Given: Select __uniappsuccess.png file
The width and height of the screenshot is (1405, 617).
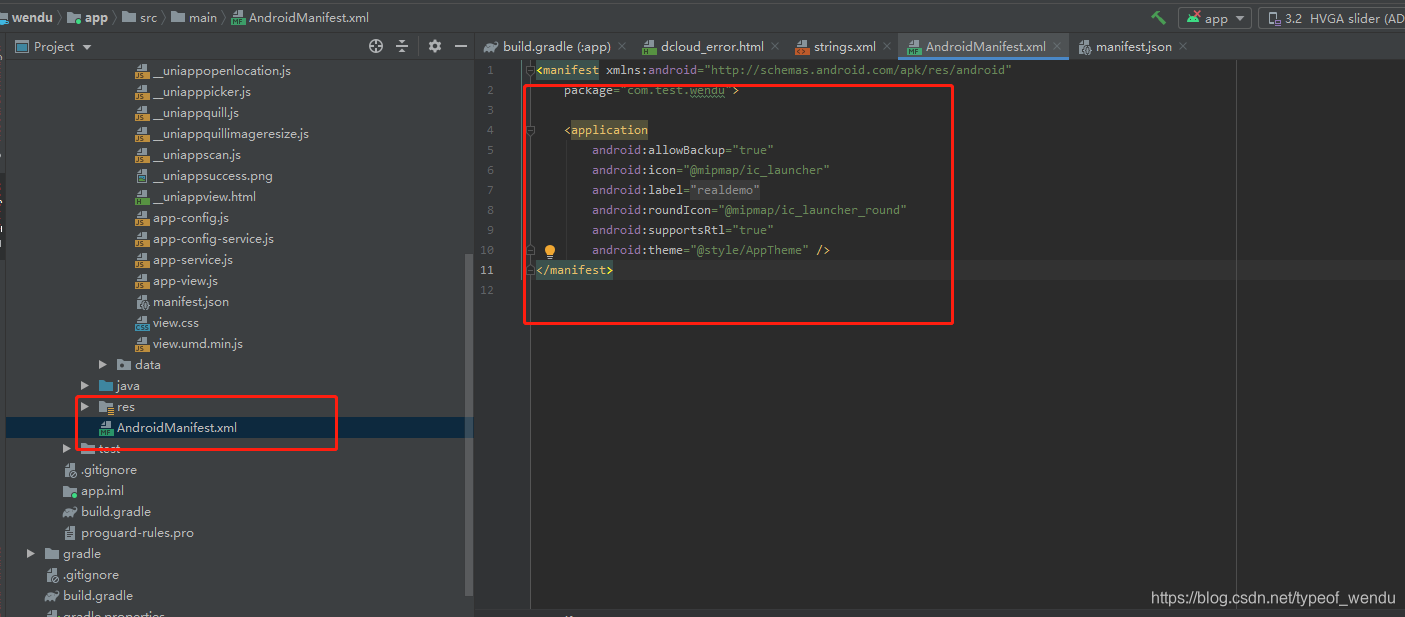Looking at the screenshot, I should point(212,176).
